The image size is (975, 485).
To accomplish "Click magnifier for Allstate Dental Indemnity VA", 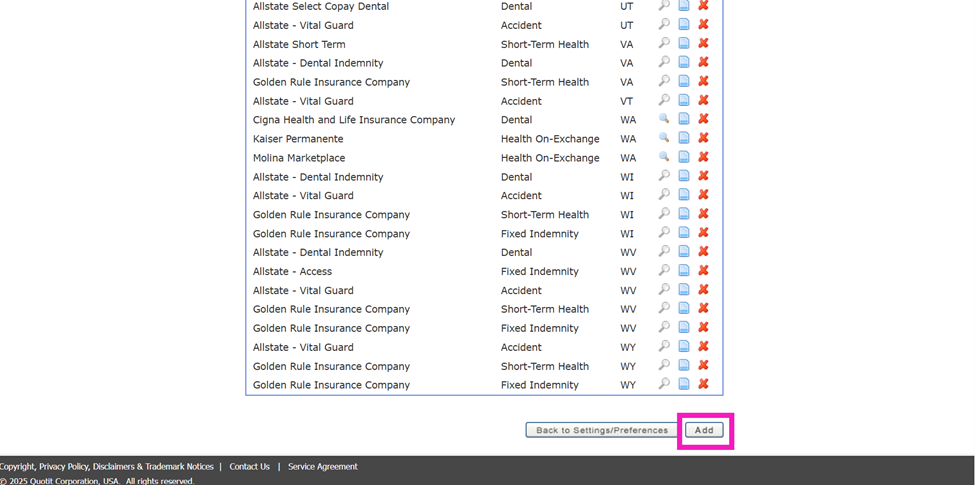I will coord(664,62).
